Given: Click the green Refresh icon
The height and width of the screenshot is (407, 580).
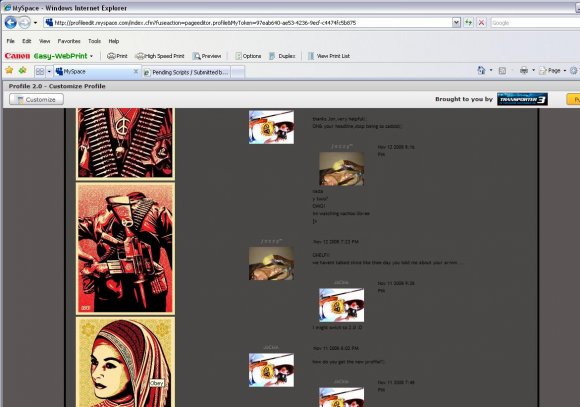Looking at the screenshot, I should pyautogui.click(x=469, y=23).
